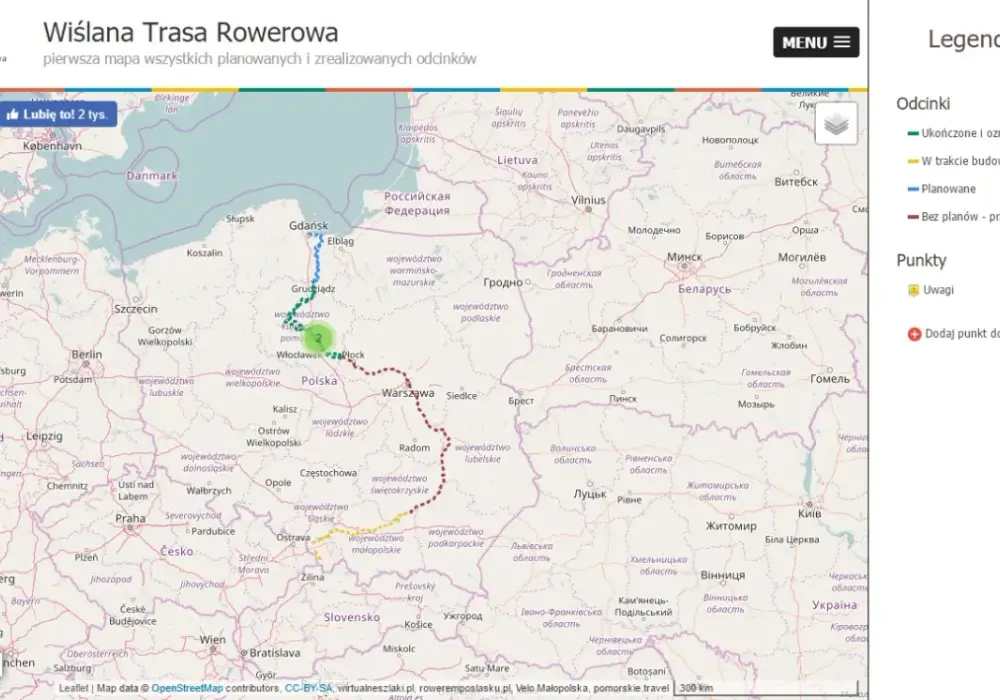Click the Dodaj punkt link in the legend
This screenshot has width=1000, height=700.
(962, 333)
